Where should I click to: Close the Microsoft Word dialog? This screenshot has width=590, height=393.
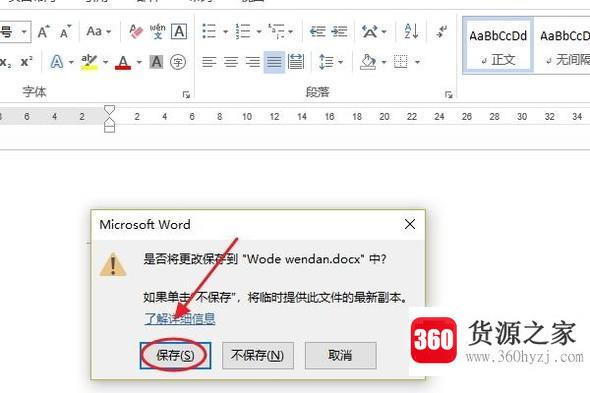point(410,224)
